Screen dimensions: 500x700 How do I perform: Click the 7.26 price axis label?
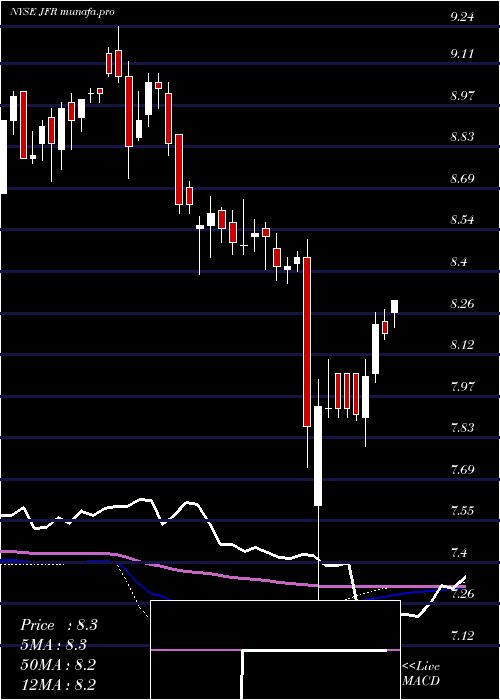click(462, 593)
